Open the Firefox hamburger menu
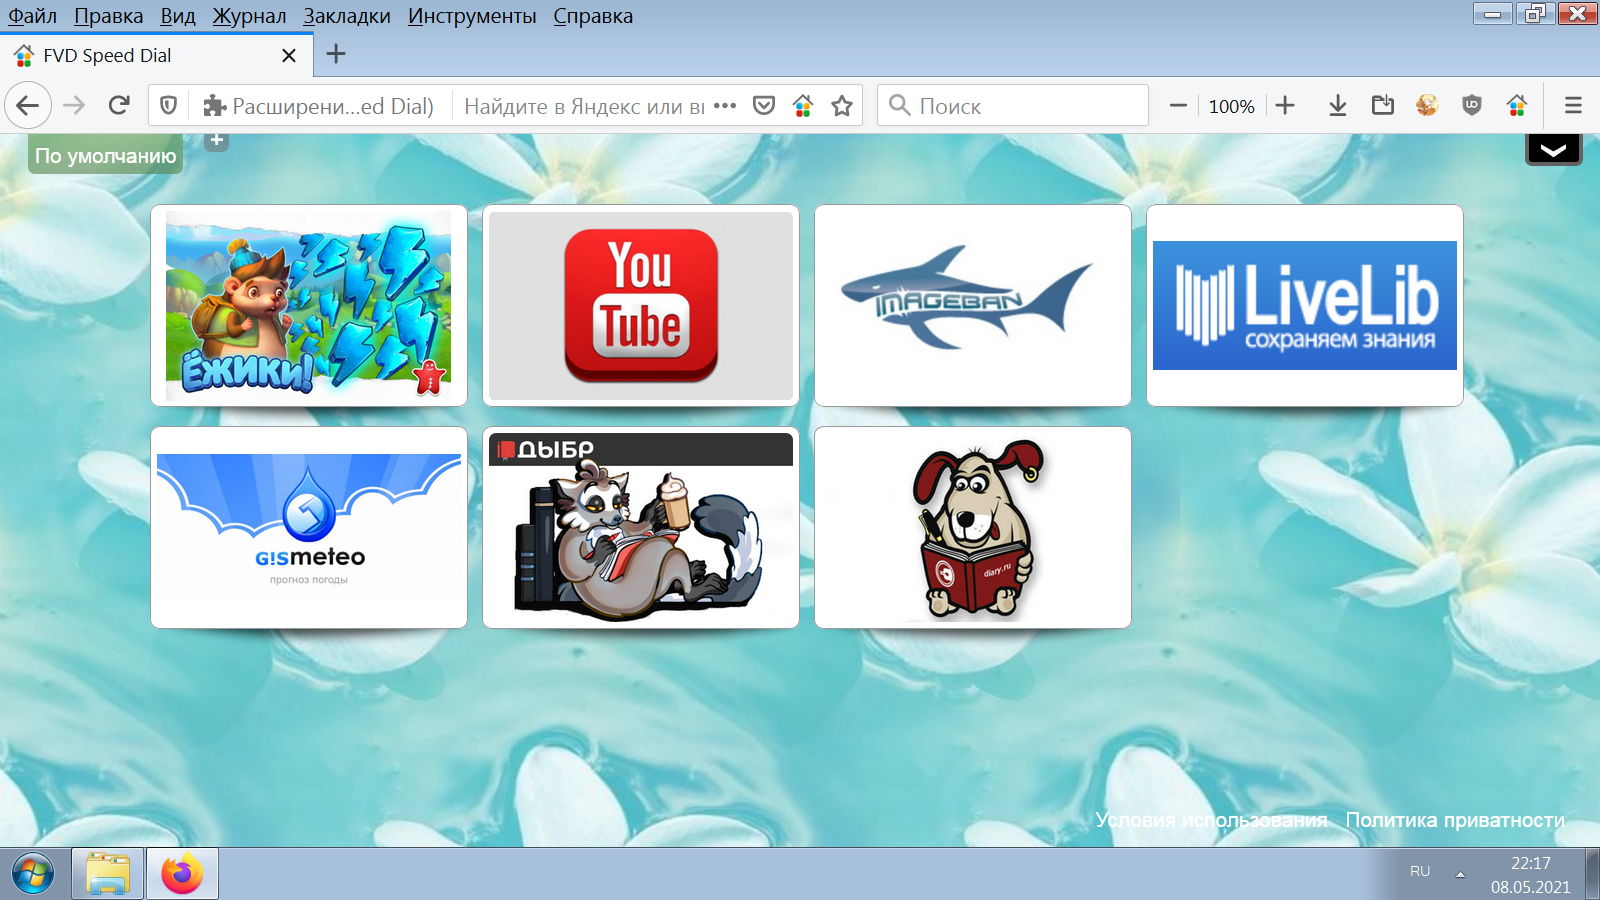Screen dimensions: 1600x900 click(1573, 105)
